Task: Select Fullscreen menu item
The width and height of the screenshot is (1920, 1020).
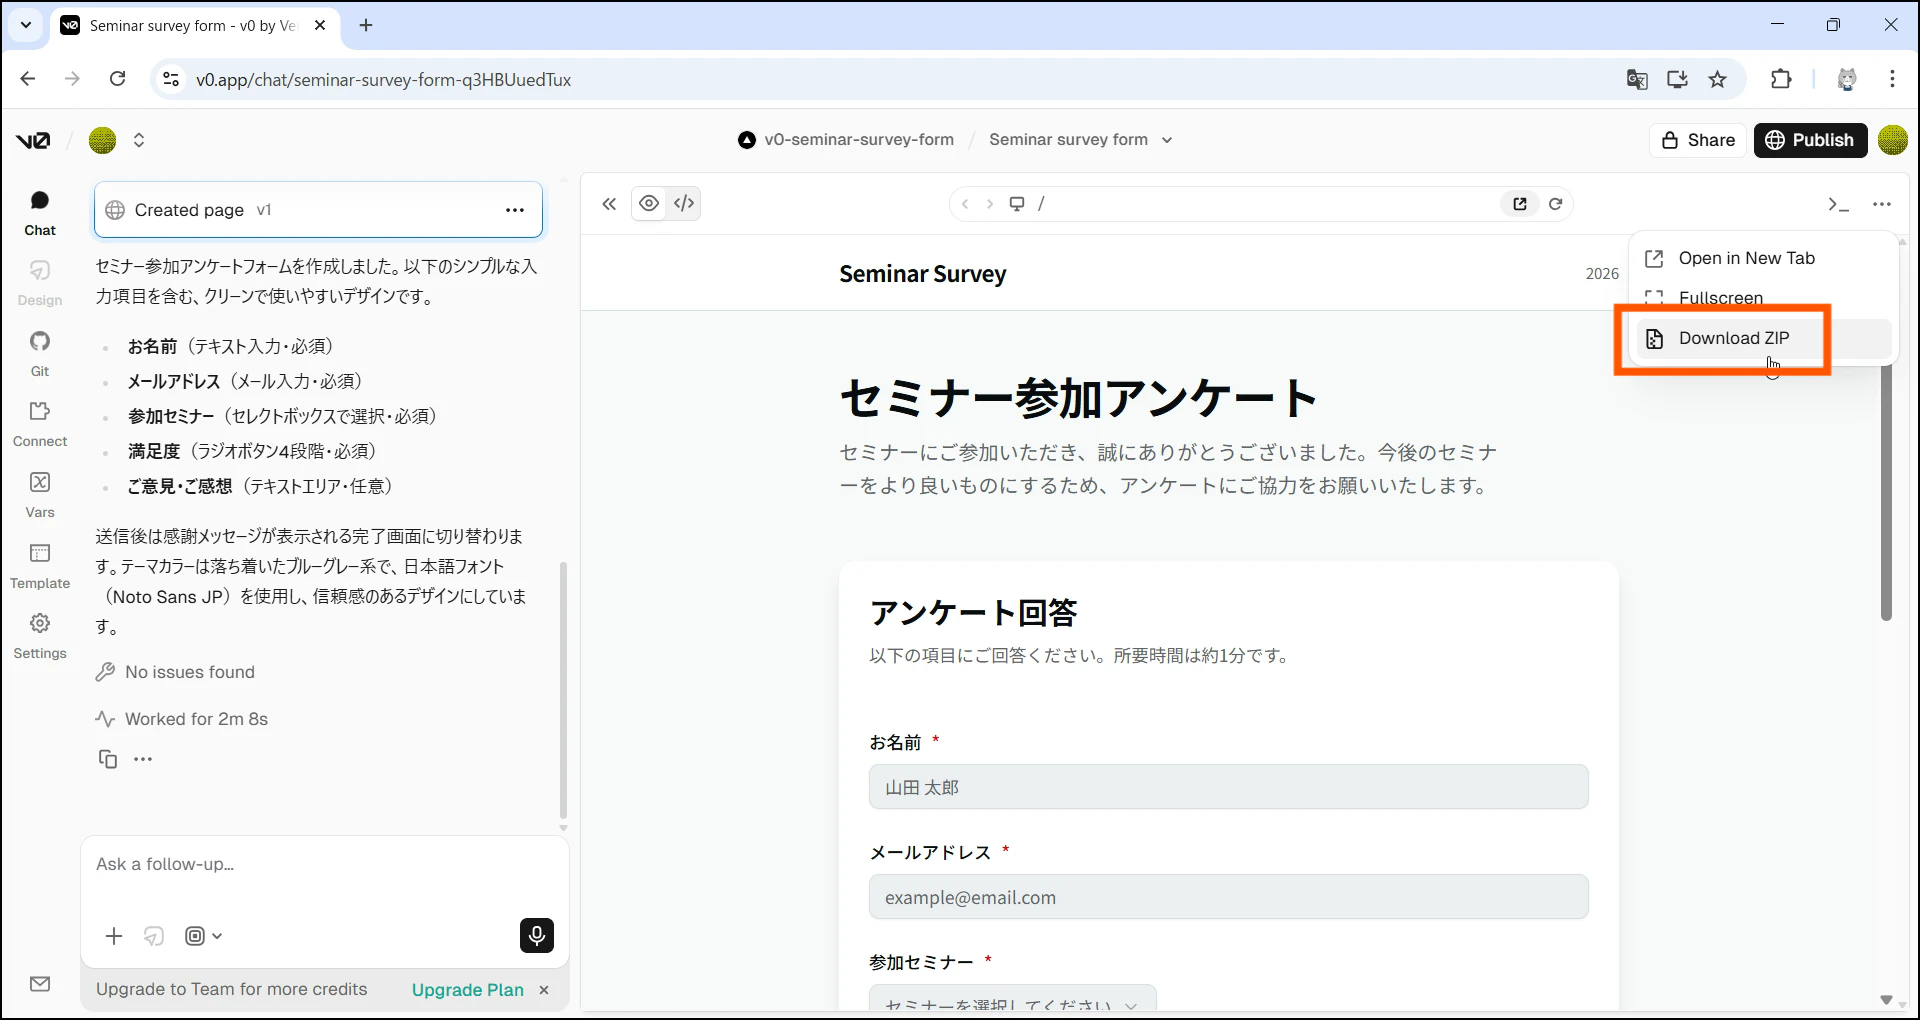Action: [1764, 298]
